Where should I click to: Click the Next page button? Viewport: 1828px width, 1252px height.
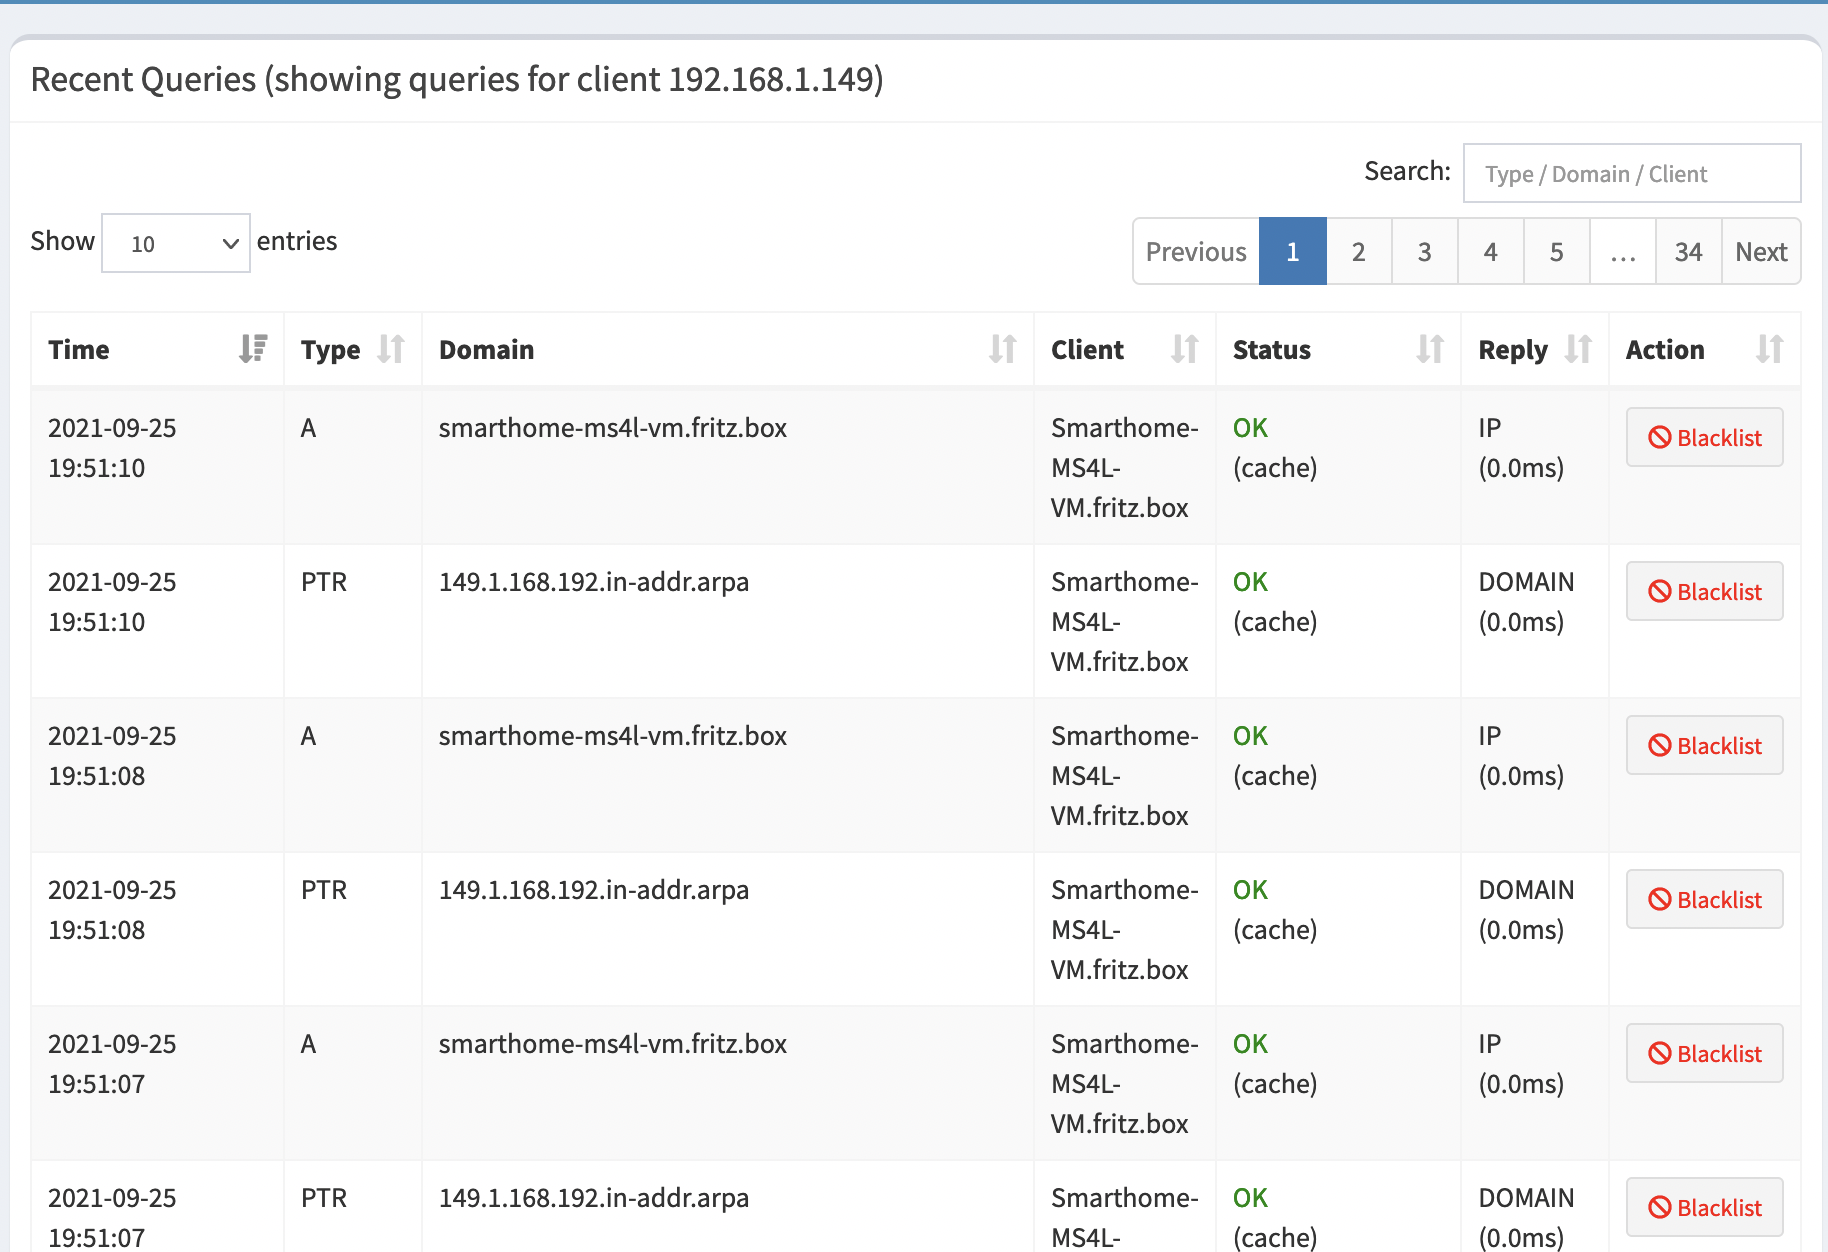1761,252
